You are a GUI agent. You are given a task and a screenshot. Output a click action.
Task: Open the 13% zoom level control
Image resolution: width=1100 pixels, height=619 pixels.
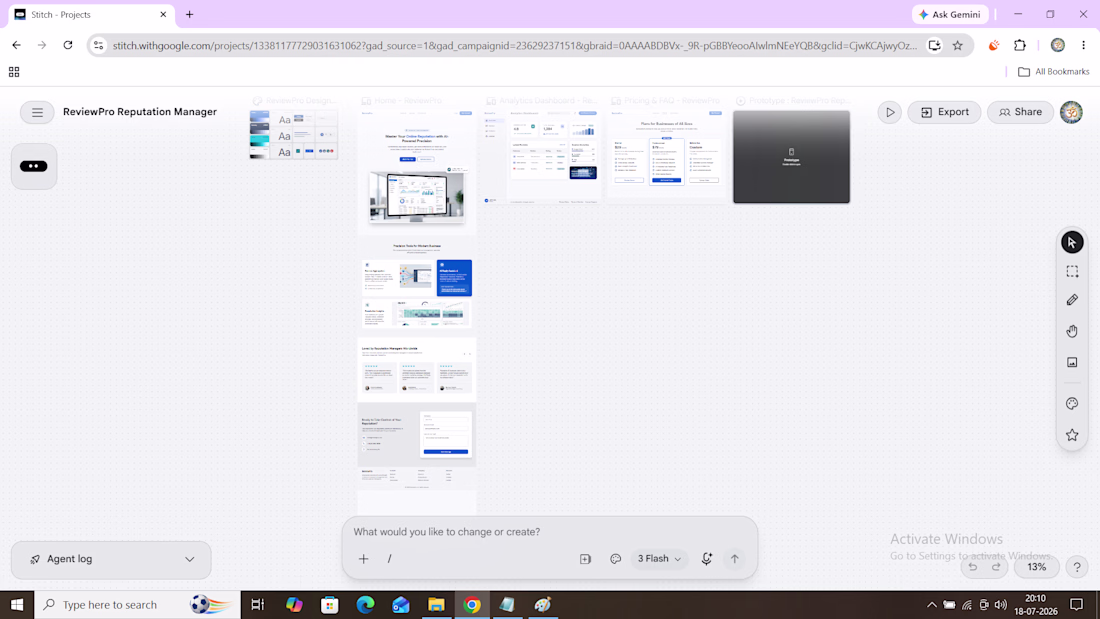pos(1037,567)
